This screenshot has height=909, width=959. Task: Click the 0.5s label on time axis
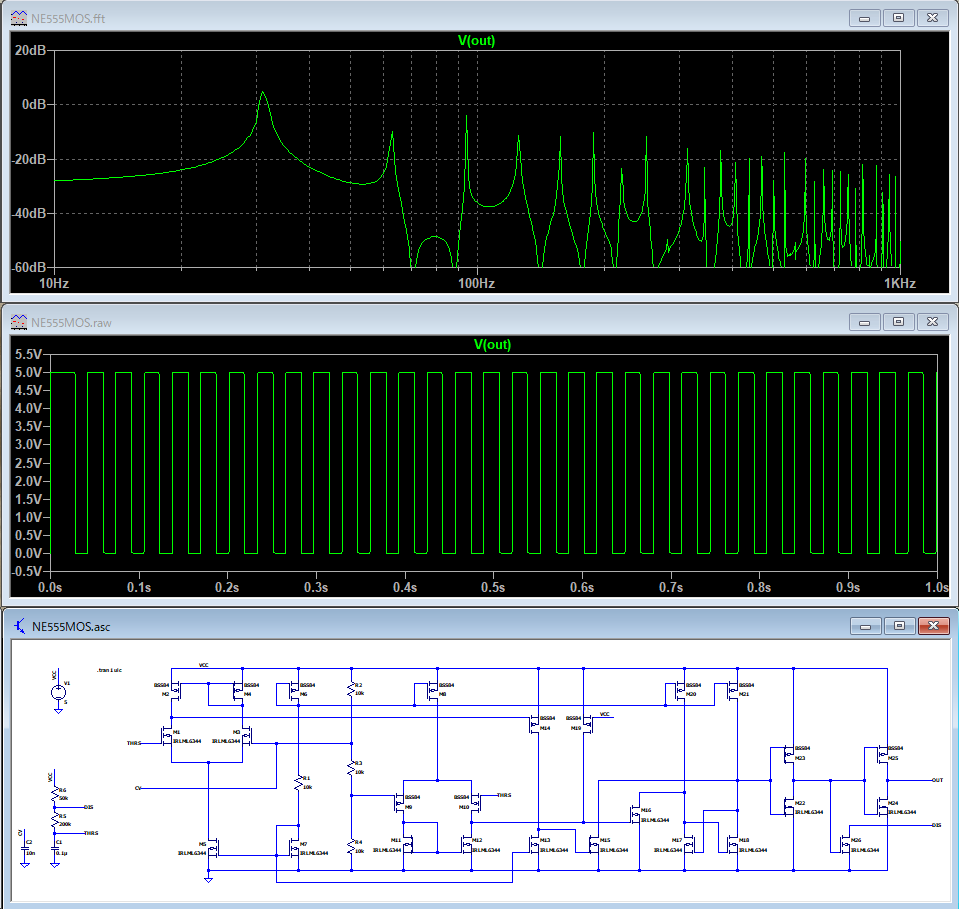tap(492, 588)
